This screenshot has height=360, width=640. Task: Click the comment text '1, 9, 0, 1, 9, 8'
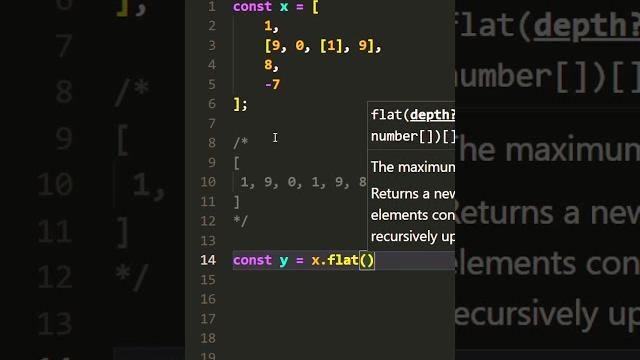tap(303, 182)
